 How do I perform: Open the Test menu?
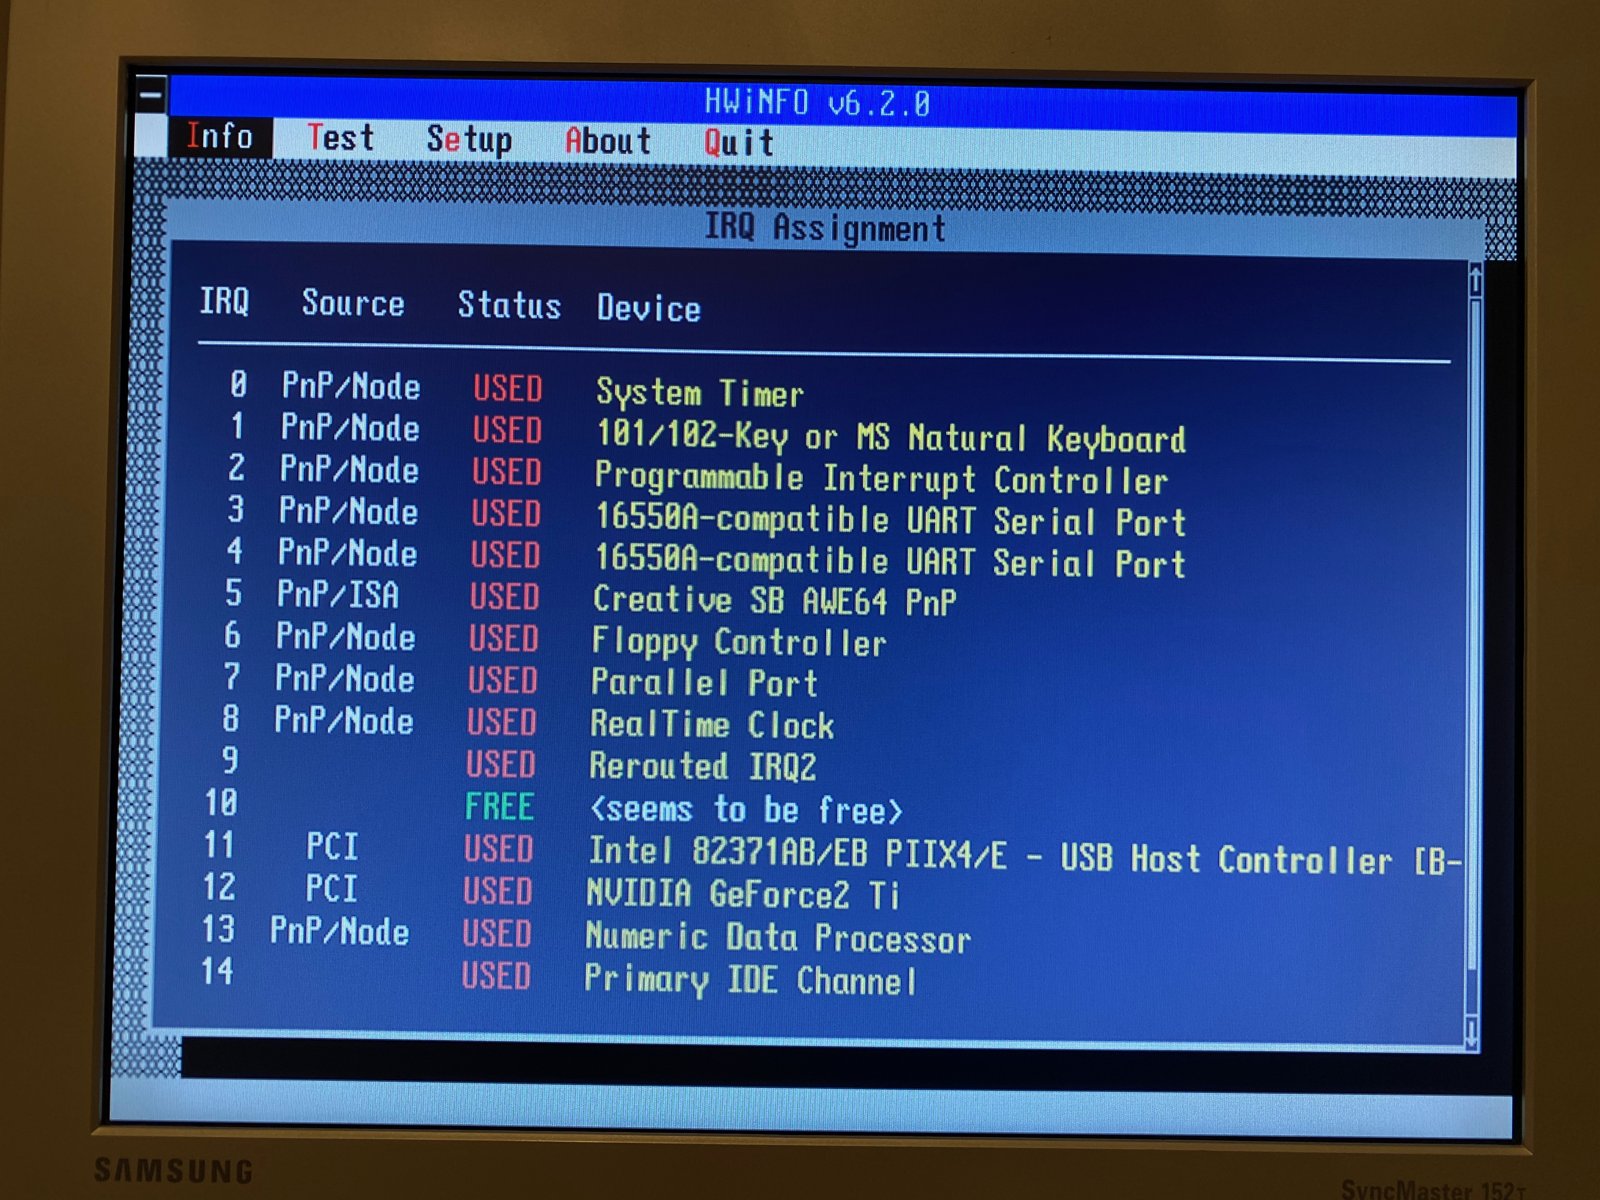340,137
